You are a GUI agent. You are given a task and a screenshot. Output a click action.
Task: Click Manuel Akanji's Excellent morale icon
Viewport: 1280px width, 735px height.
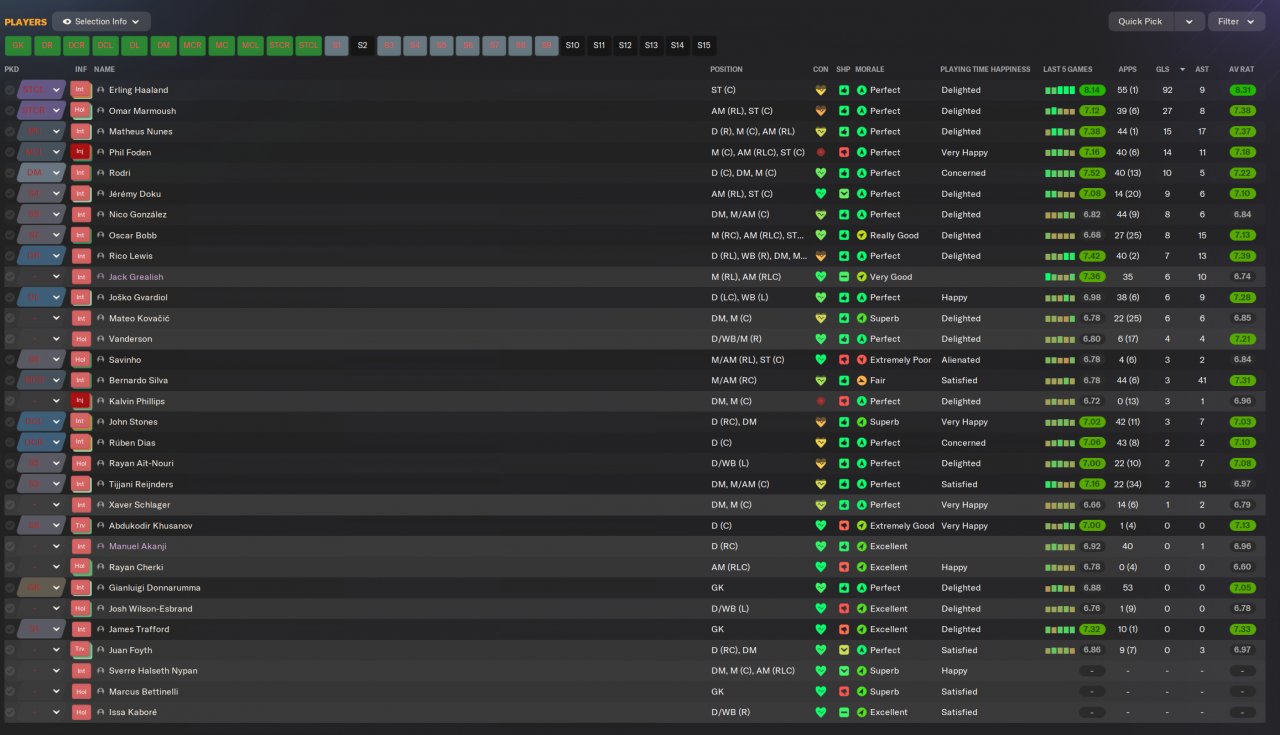tap(862, 546)
